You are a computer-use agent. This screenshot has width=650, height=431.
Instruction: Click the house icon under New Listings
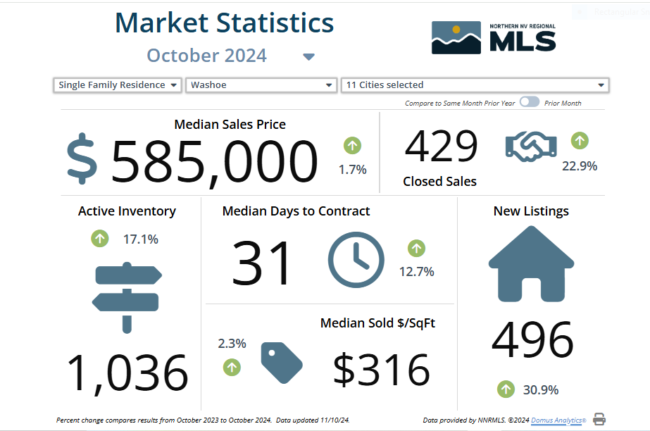(531, 263)
